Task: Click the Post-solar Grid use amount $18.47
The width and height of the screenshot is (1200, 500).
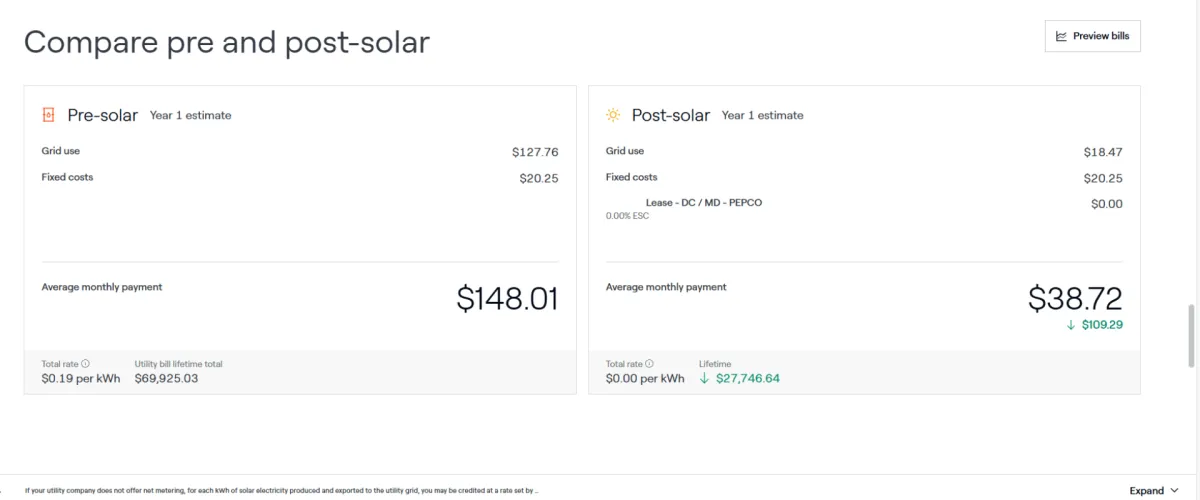Action: tap(1103, 152)
